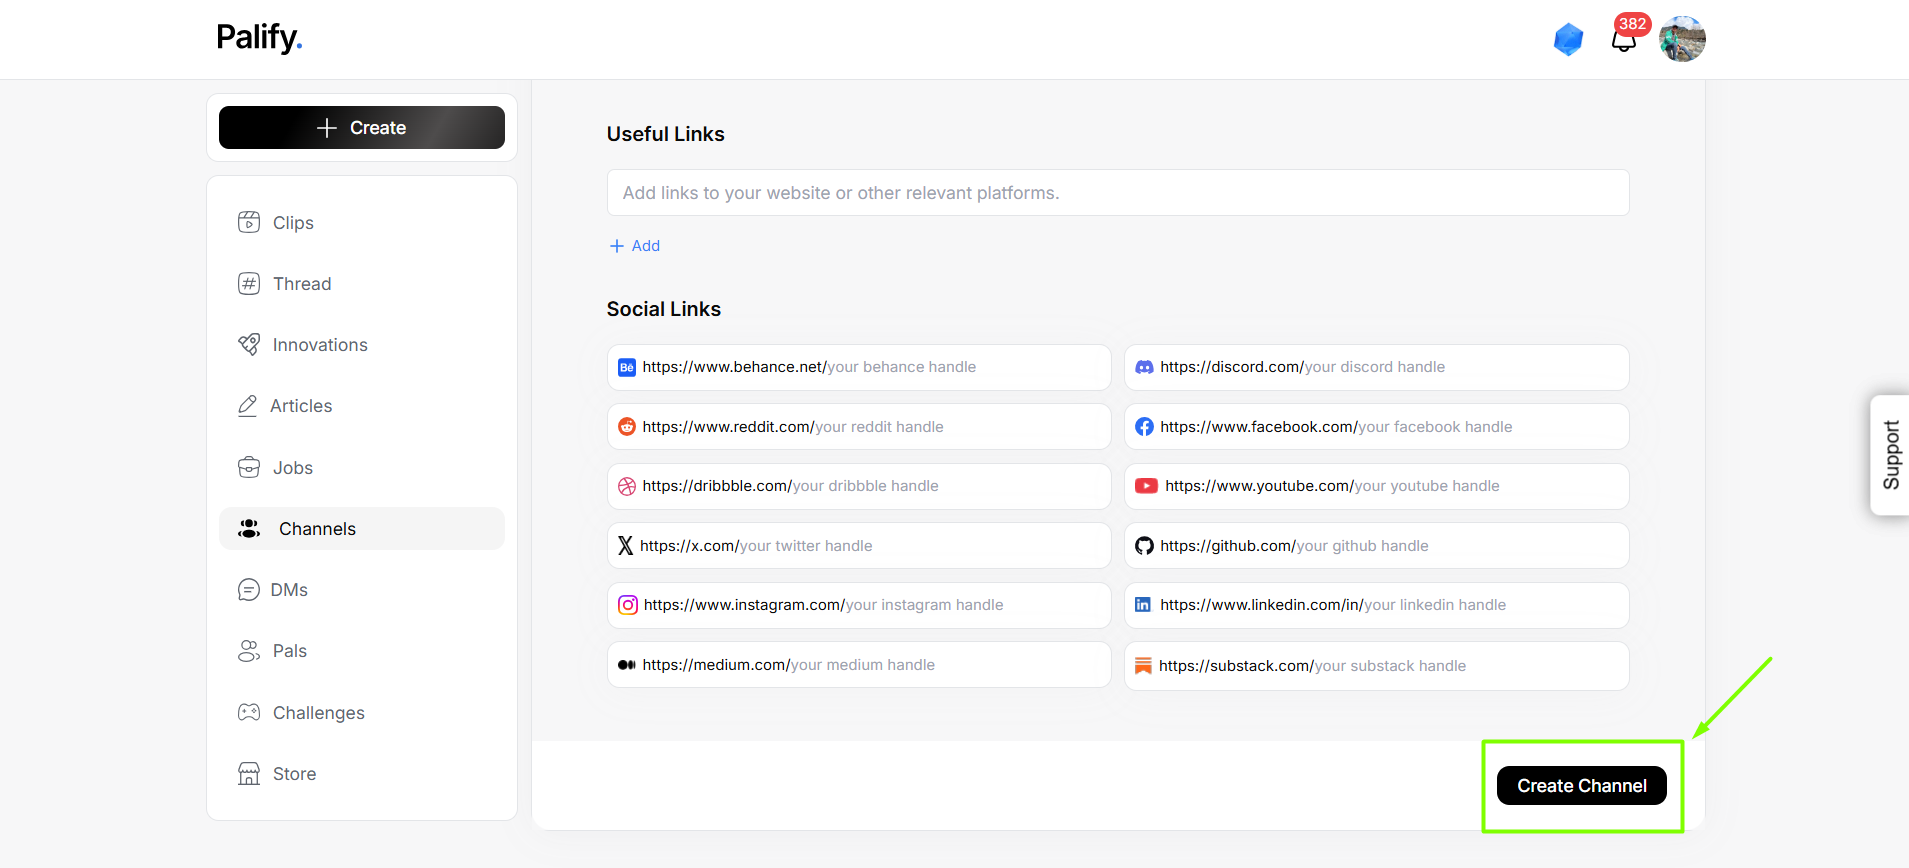Click the Reddit logo icon
The image size is (1909, 868).
[x=627, y=427]
